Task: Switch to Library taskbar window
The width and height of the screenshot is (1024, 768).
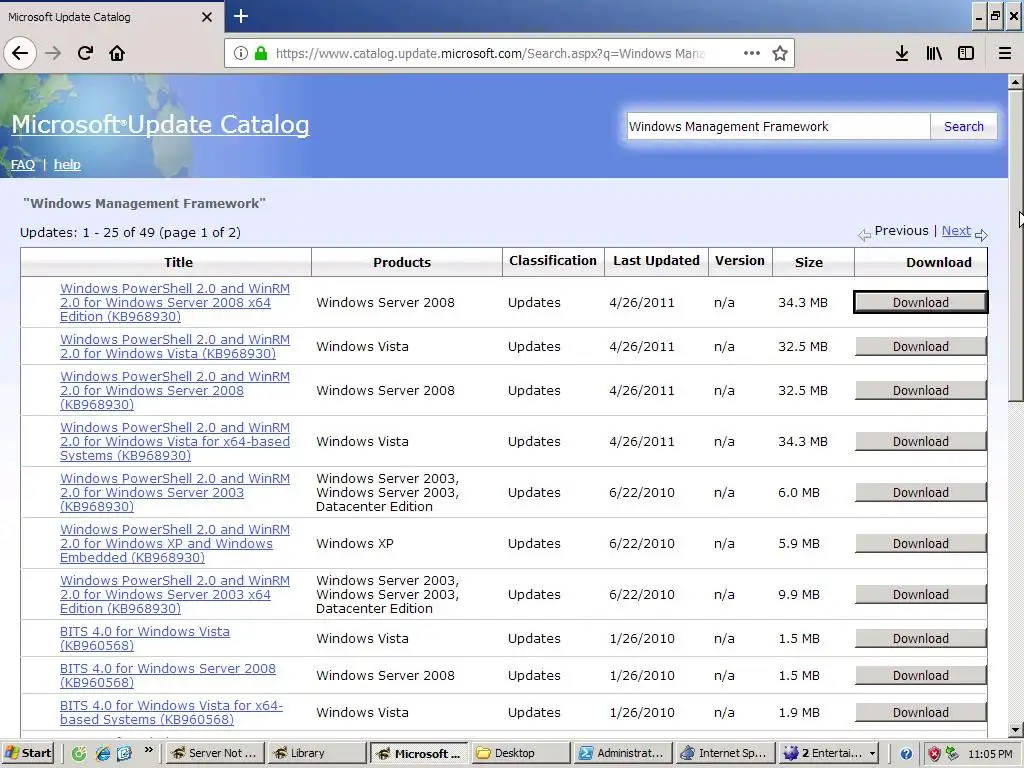Action: pos(317,753)
